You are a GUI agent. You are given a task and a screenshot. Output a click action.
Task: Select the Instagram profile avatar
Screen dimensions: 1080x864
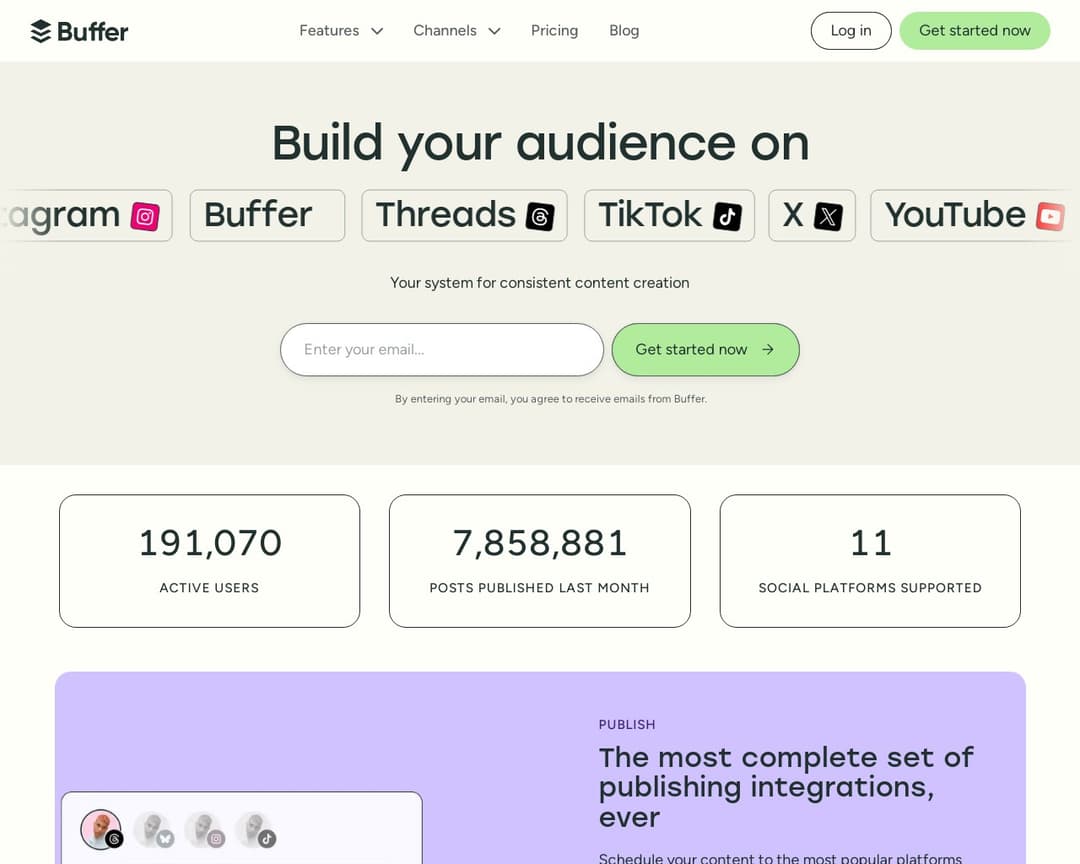coord(205,830)
